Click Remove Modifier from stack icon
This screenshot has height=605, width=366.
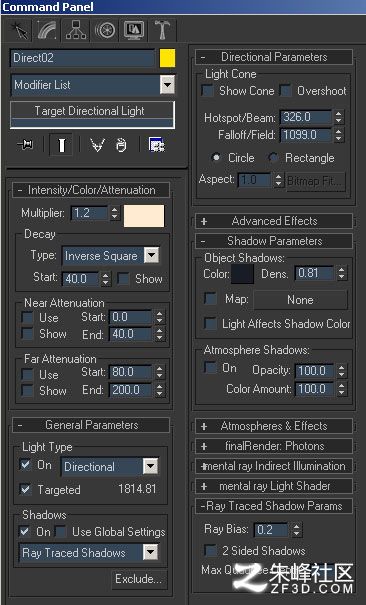point(121,145)
